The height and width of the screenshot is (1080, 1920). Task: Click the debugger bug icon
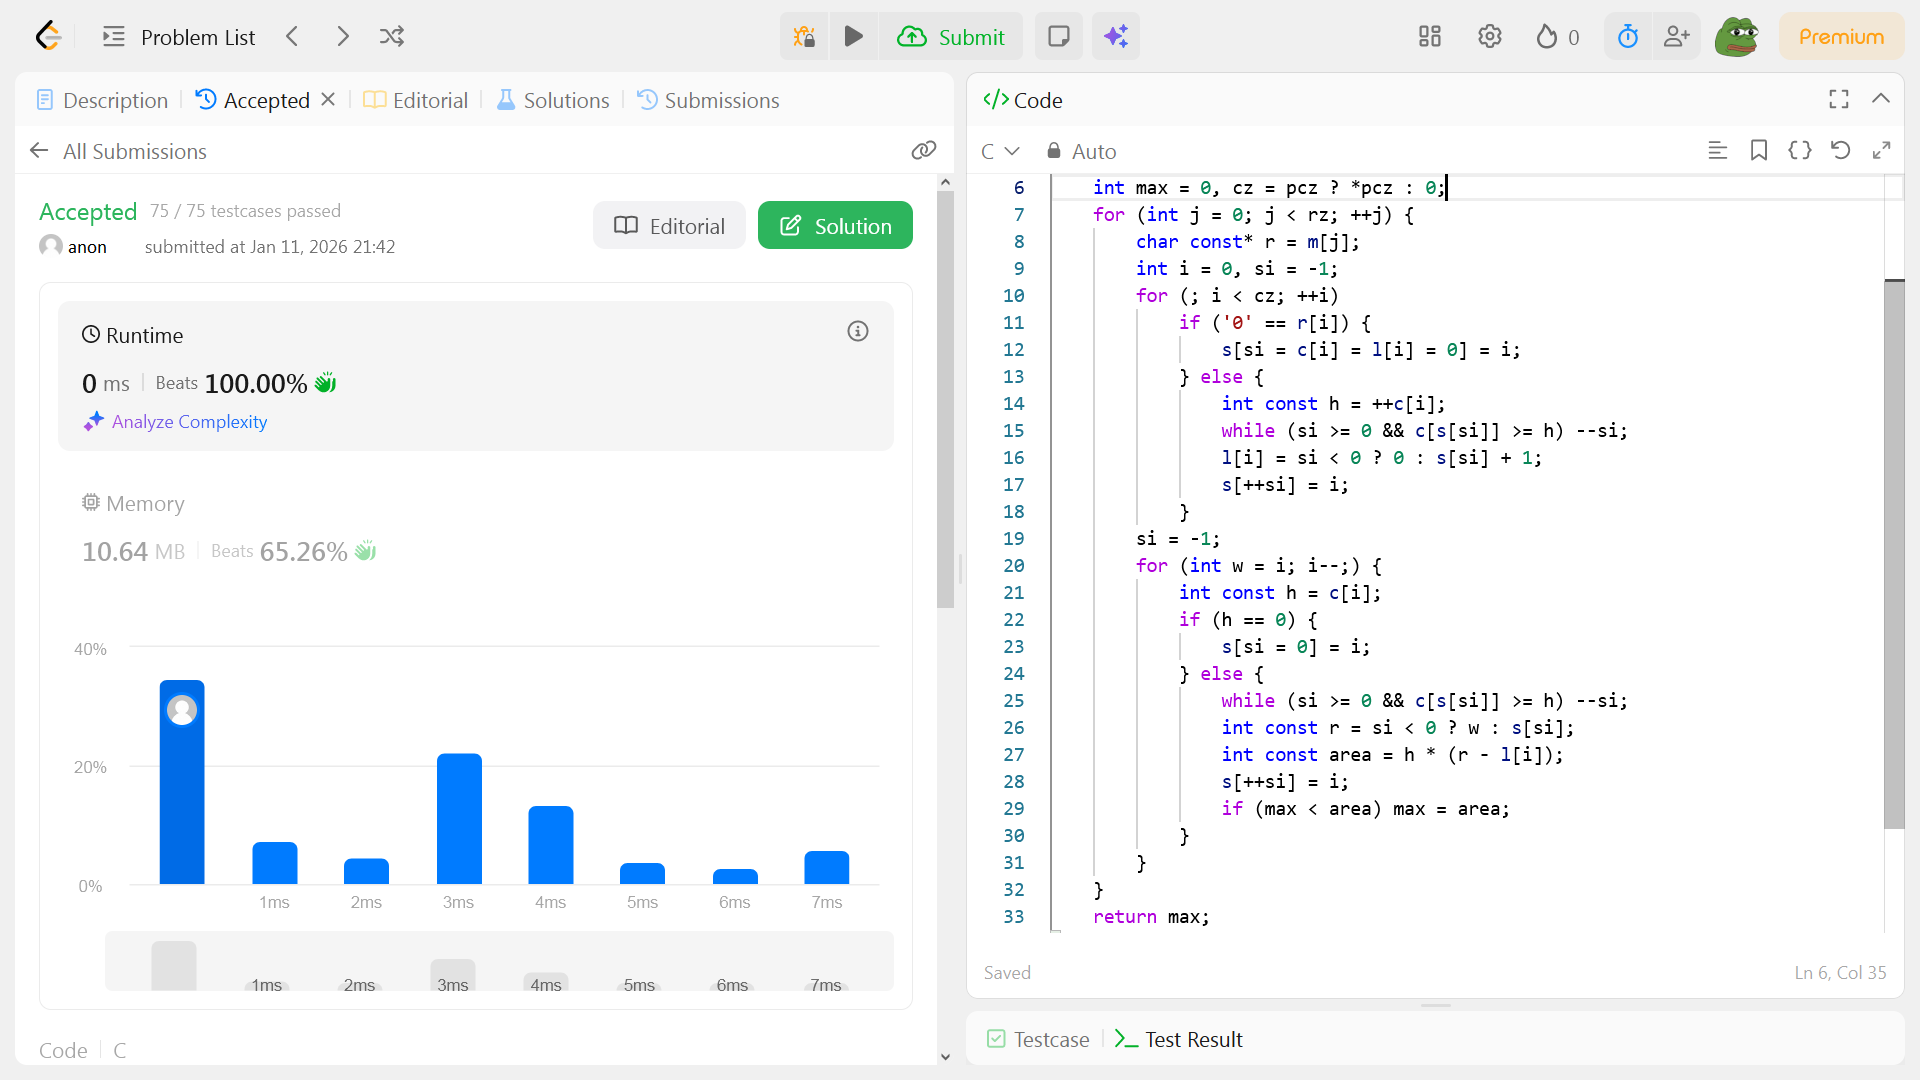pyautogui.click(x=804, y=37)
